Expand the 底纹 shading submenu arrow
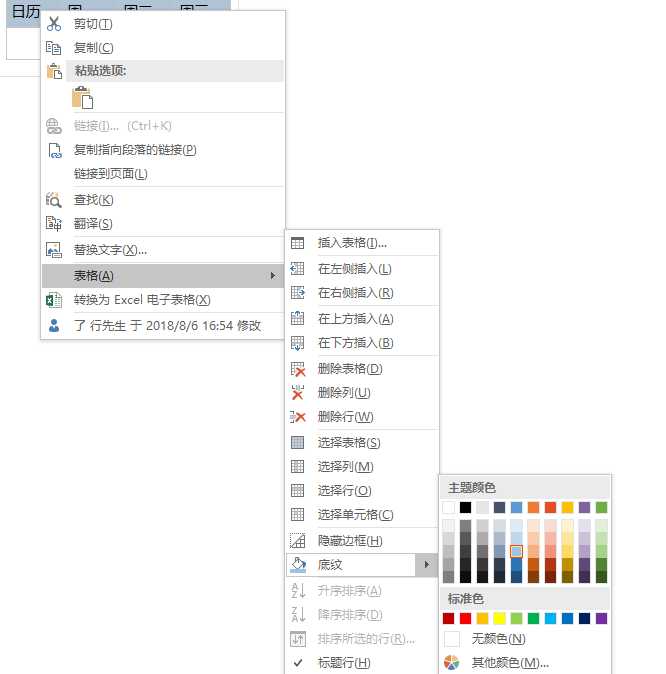Screen dimensions: 666x674 (x=427, y=565)
